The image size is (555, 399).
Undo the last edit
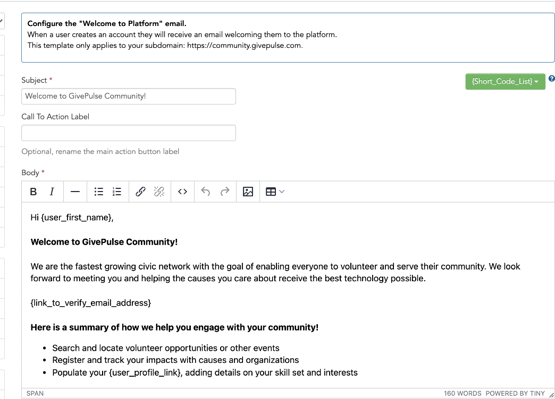click(x=206, y=192)
